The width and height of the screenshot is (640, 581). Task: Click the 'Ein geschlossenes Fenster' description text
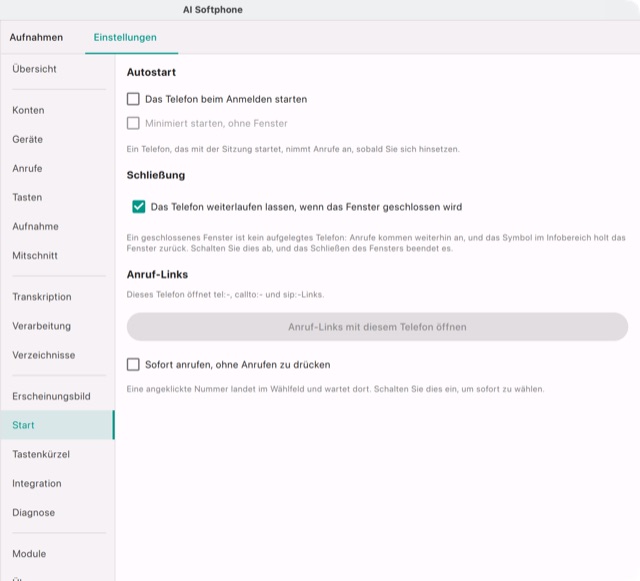(x=376, y=243)
